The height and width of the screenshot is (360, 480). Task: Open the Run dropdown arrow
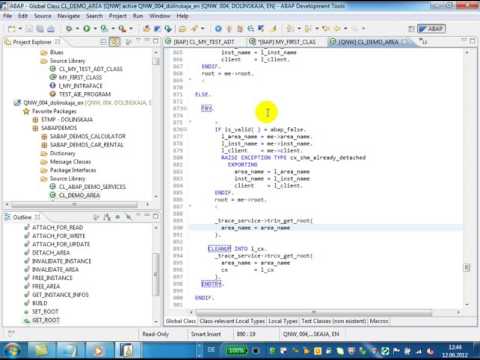tap(95, 29)
